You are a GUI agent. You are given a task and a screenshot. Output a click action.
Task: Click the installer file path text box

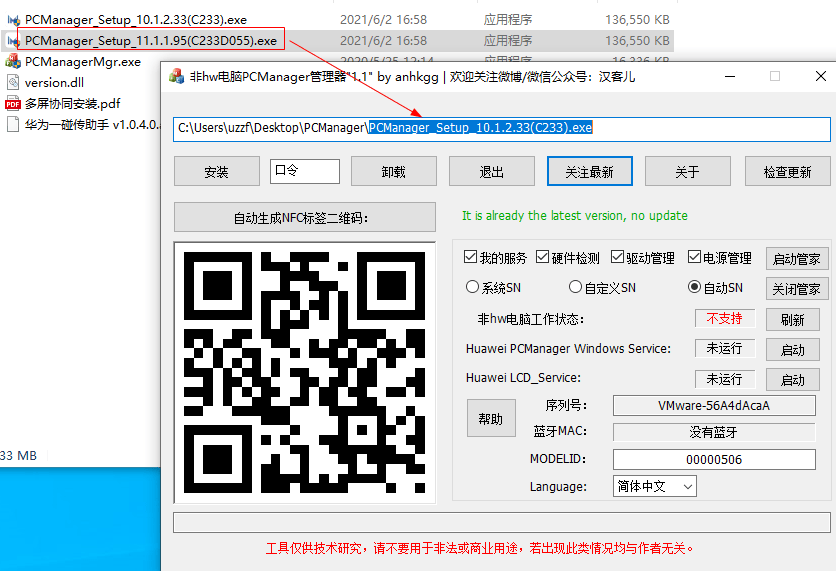click(x=500, y=128)
